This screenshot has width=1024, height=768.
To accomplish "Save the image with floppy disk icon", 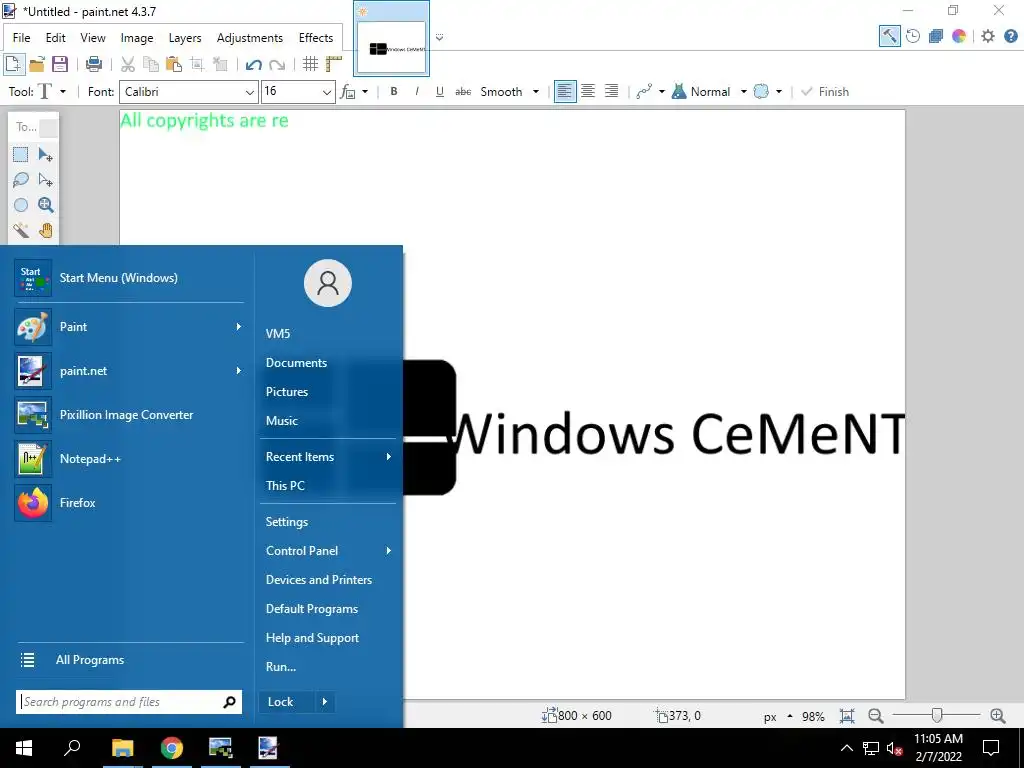I will coord(60,63).
